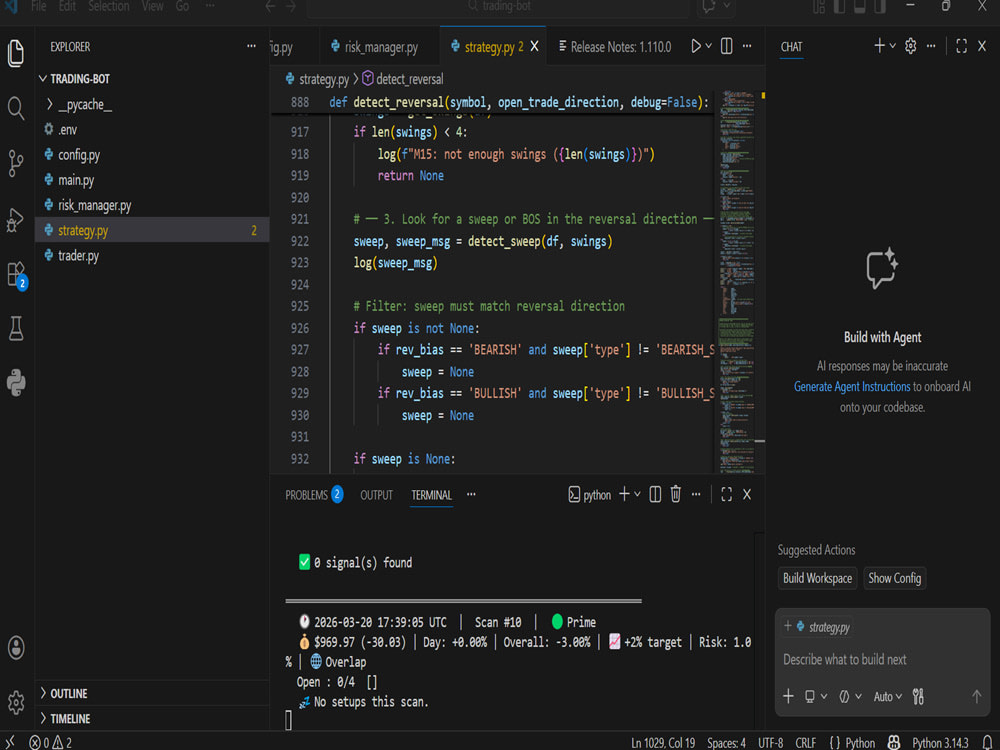This screenshot has width=1000, height=750.
Task: Add context with plus in chat input toolbar
Action: pos(788,696)
